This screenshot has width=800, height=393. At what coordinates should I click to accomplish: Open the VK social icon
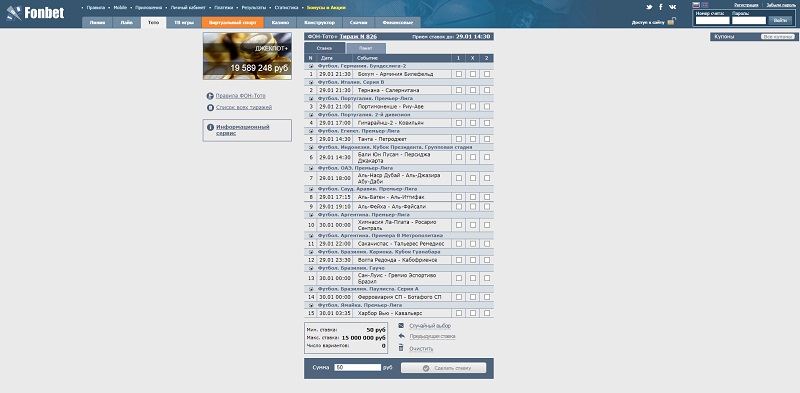(672, 7)
